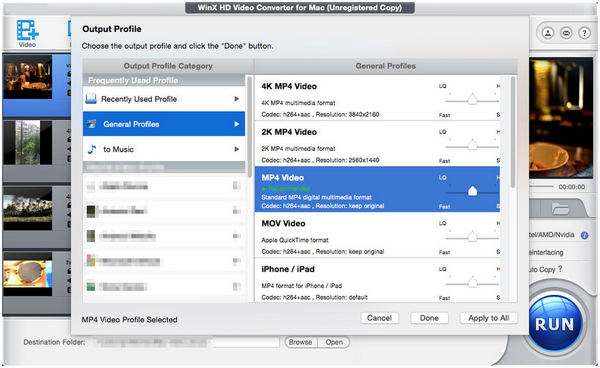Screen dimensions: 600x368
Task: Click the General Profiles list scrollbar
Action: pyautogui.click(x=512, y=132)
